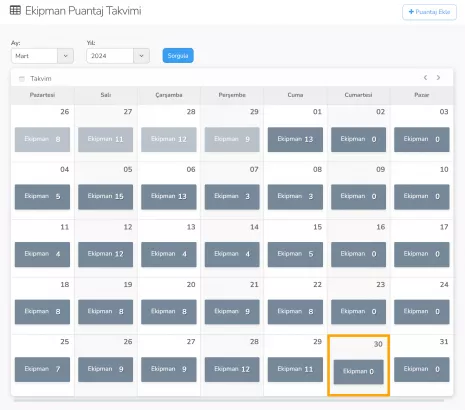Open Ekipman 0 entry on day 16
The height and width of the screenshot is (410, 465).
coord(358,254)
